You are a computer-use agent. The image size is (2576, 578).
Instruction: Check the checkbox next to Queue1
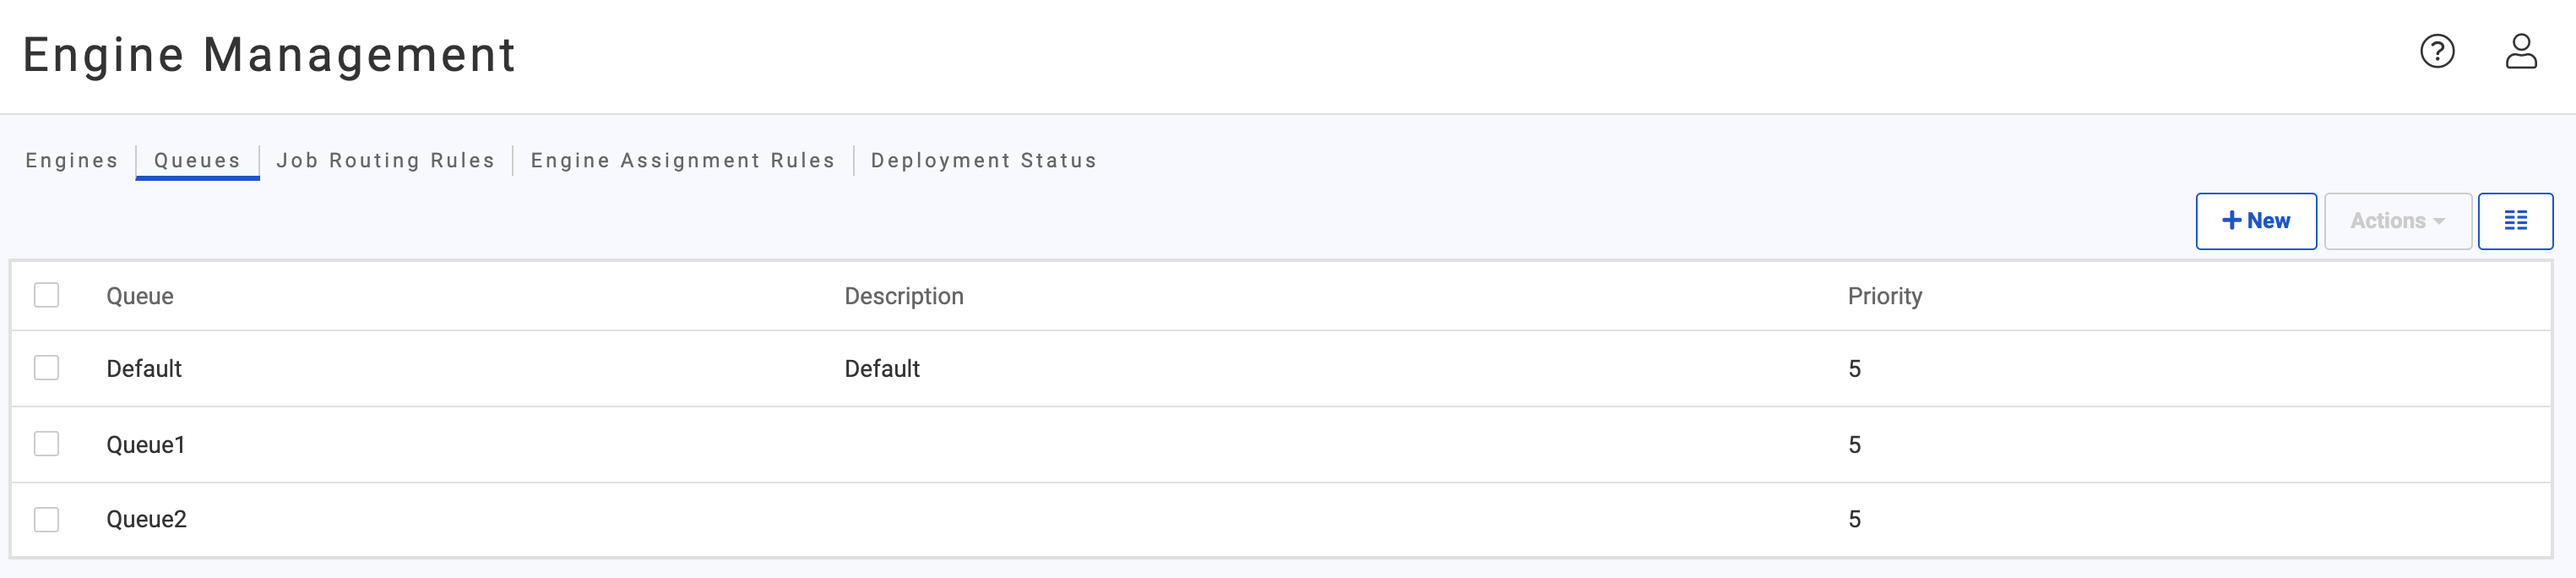click(46, 444)
